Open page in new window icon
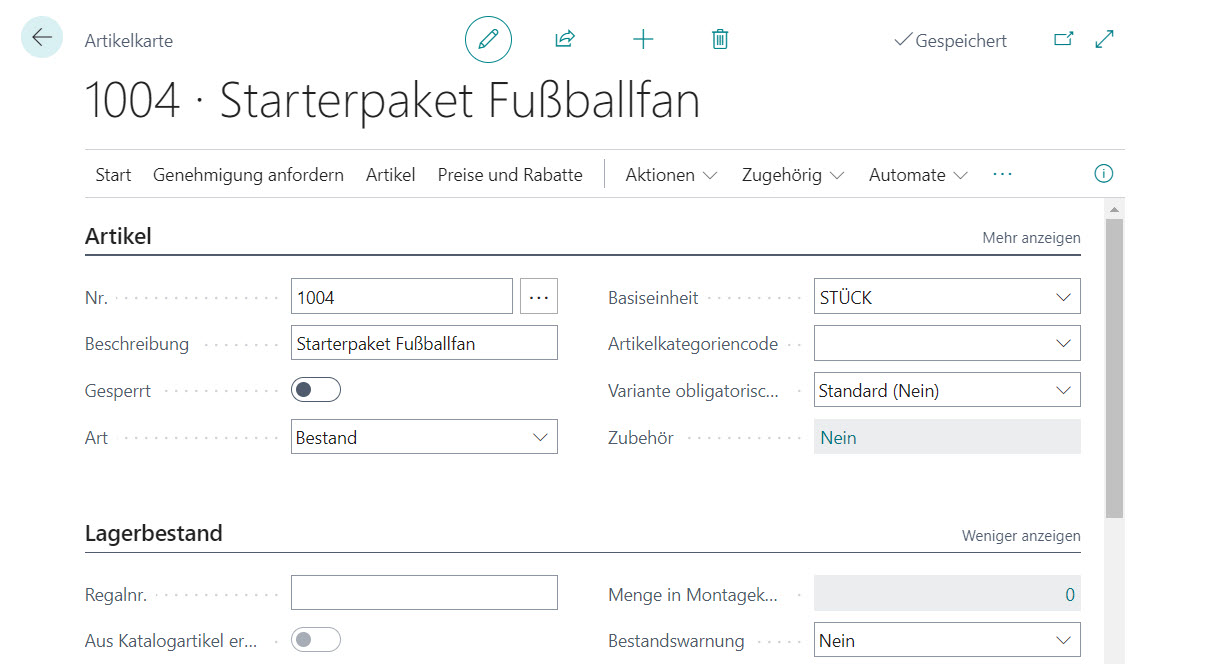This screenshot has width=1208, height=664. [x=1064, y=39]
